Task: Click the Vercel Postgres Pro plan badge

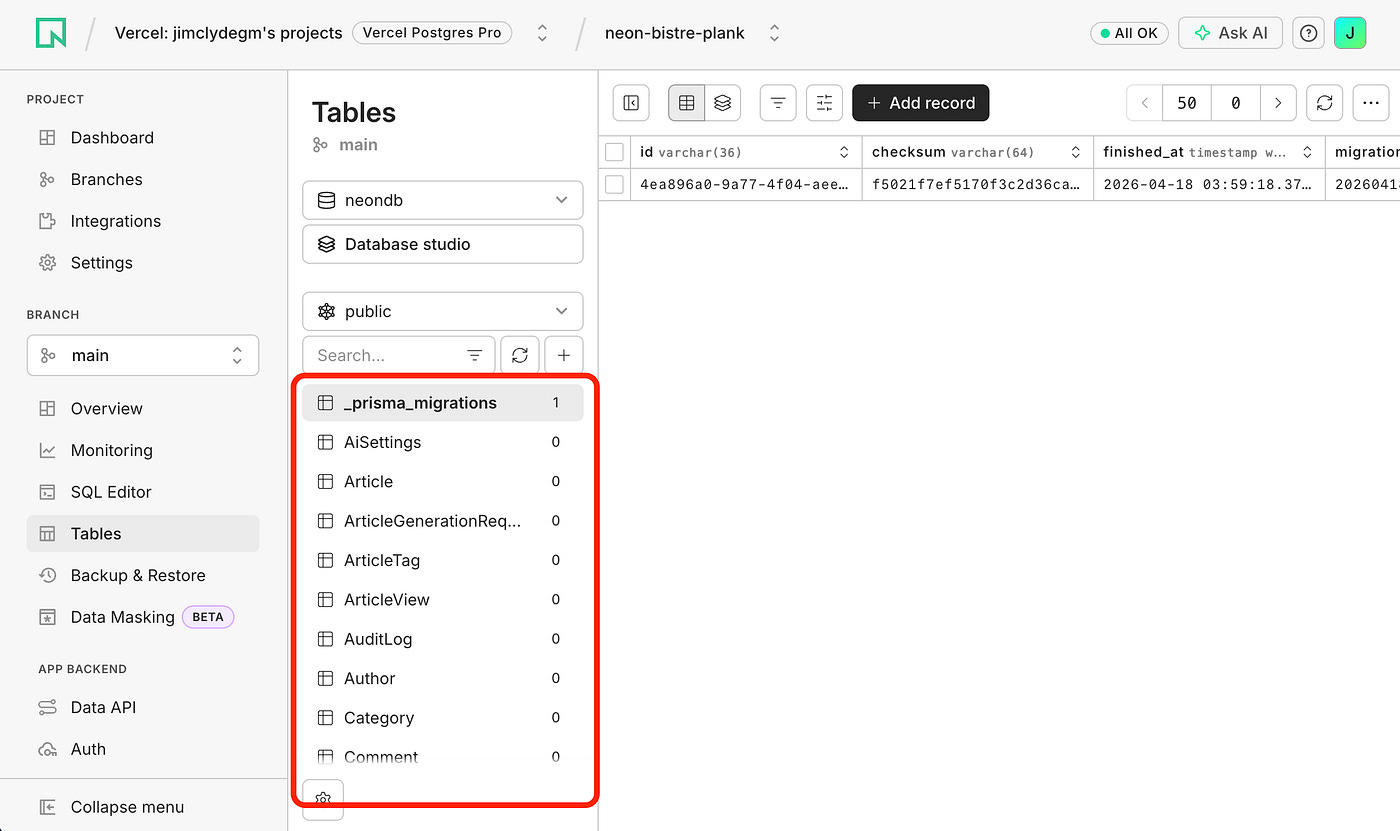Action: point(432,33)
